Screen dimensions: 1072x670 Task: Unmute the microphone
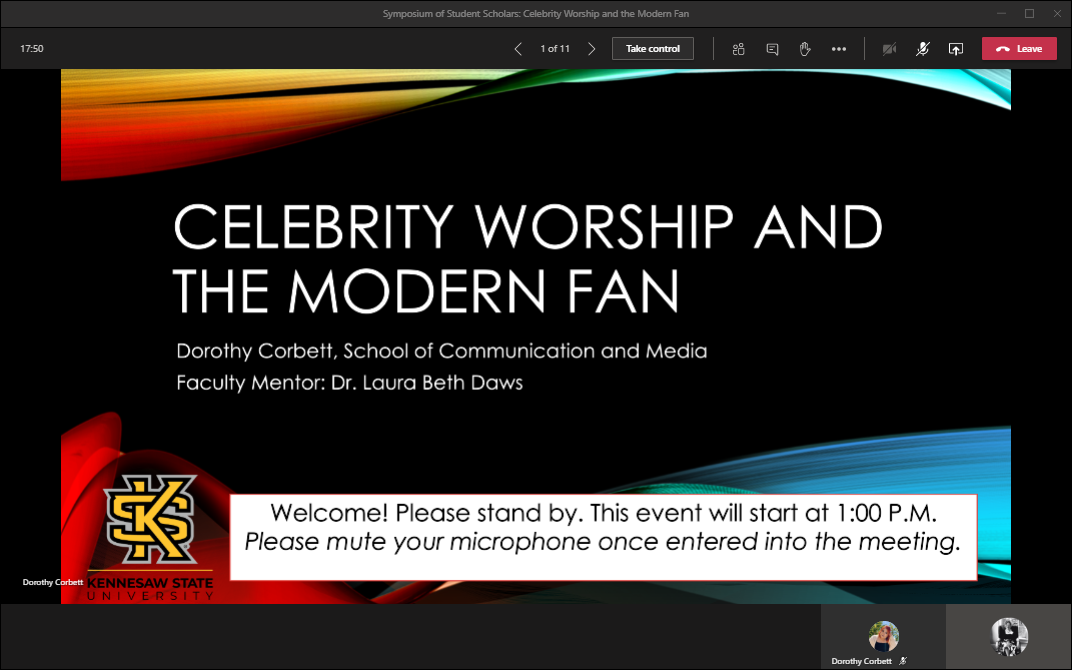pos(923,49)
